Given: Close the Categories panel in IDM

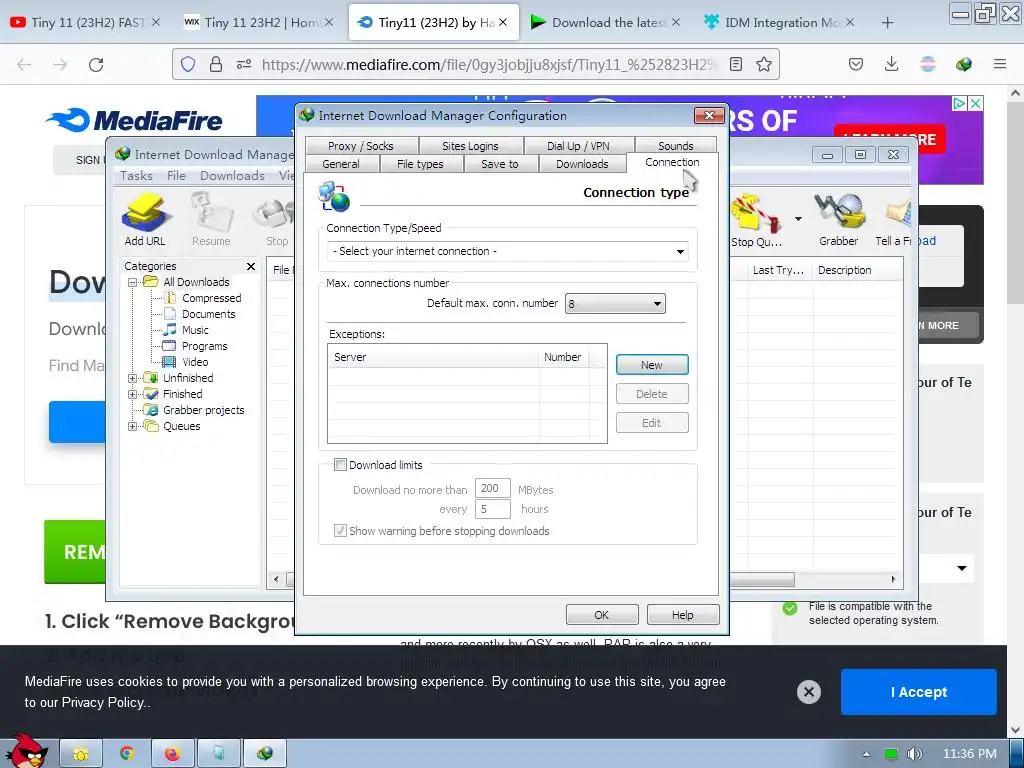Looking at the screenshot, I should click(x=251, y=266).
